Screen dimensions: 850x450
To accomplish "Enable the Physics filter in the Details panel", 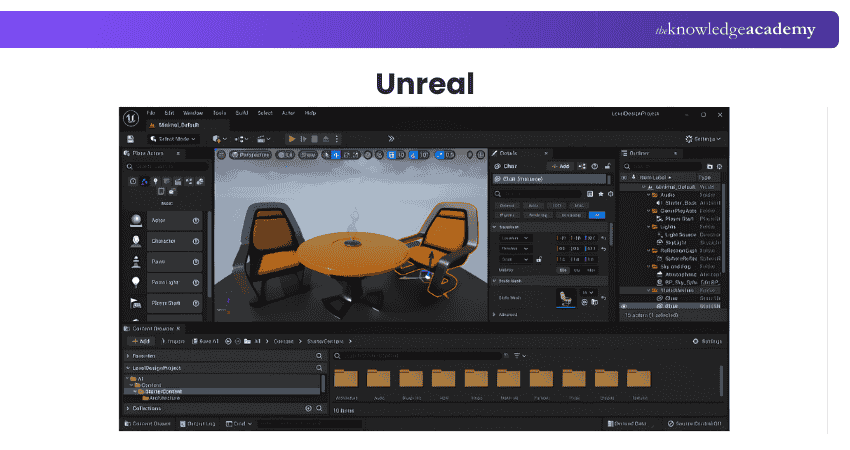I will point(506,215).
